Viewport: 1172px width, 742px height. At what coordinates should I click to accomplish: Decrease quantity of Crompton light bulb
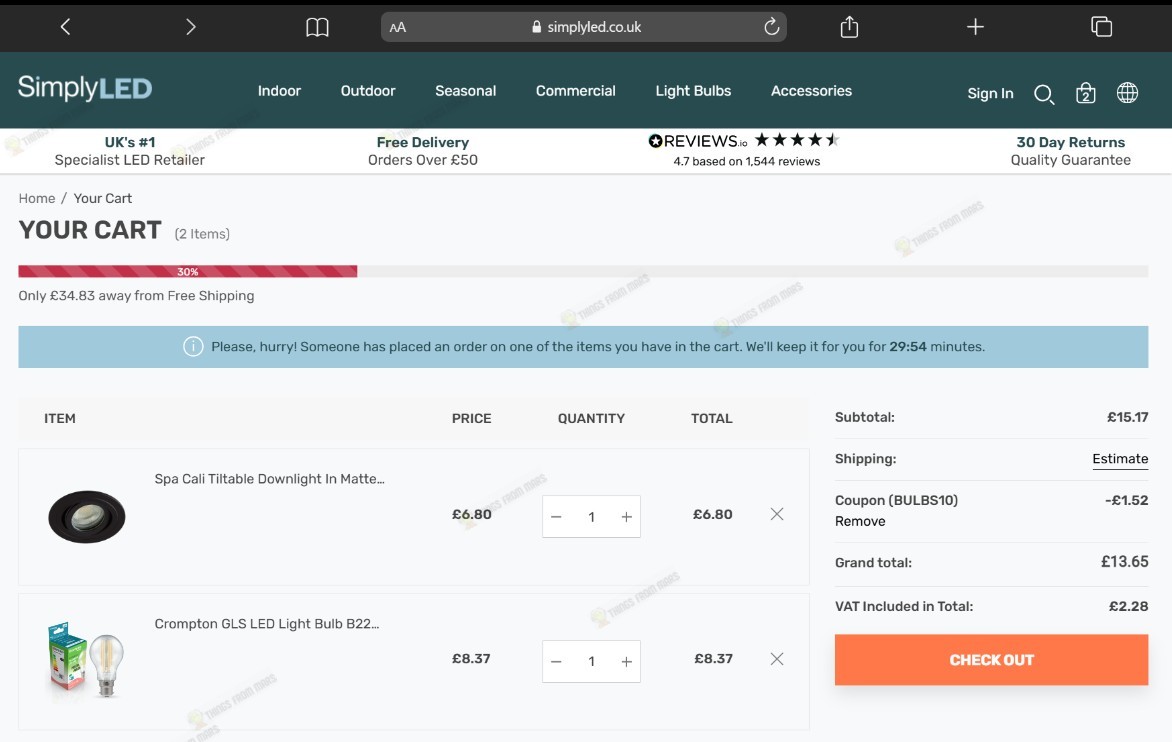(x=556, y=661)
